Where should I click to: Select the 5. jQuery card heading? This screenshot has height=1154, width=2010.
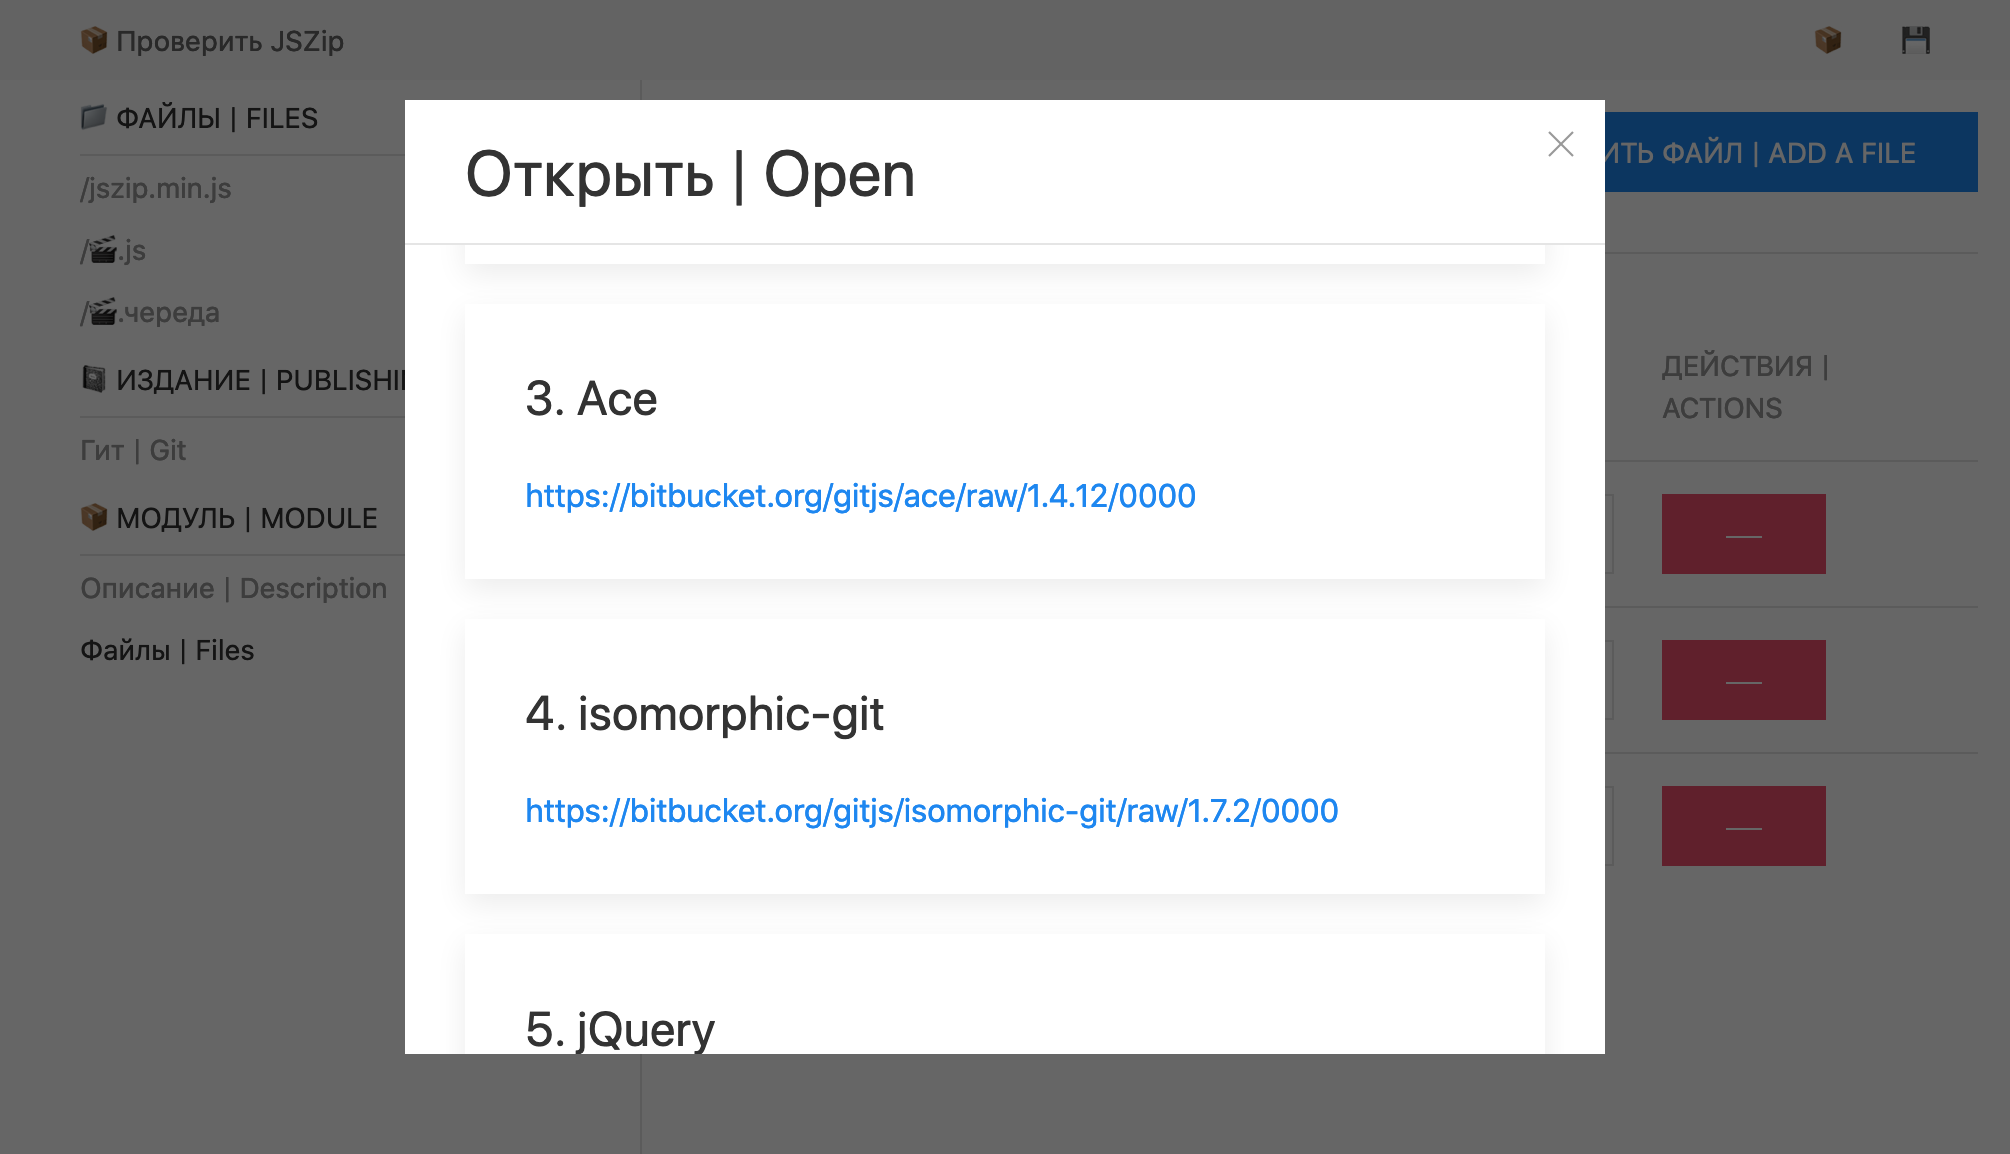pyautogui.click(x=620, y=1029)
